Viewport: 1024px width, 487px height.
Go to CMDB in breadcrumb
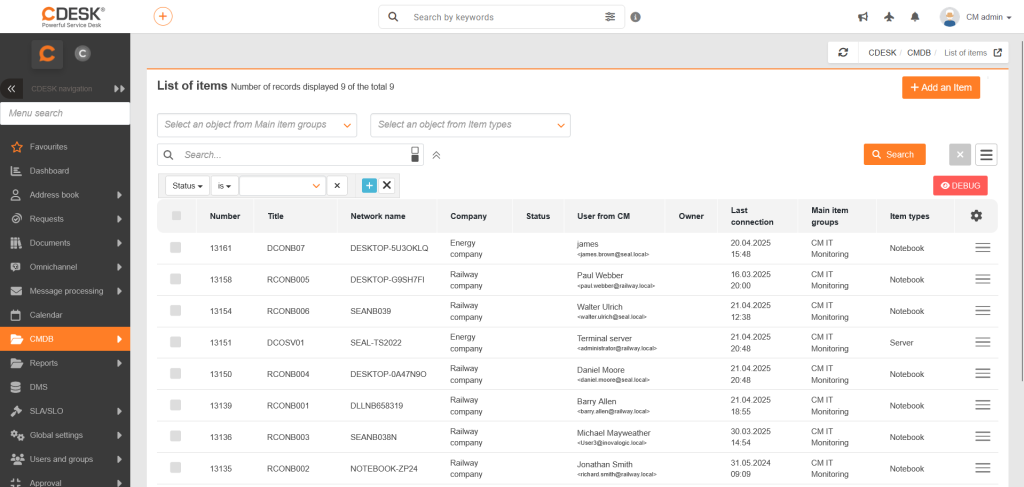pos(919,53)
